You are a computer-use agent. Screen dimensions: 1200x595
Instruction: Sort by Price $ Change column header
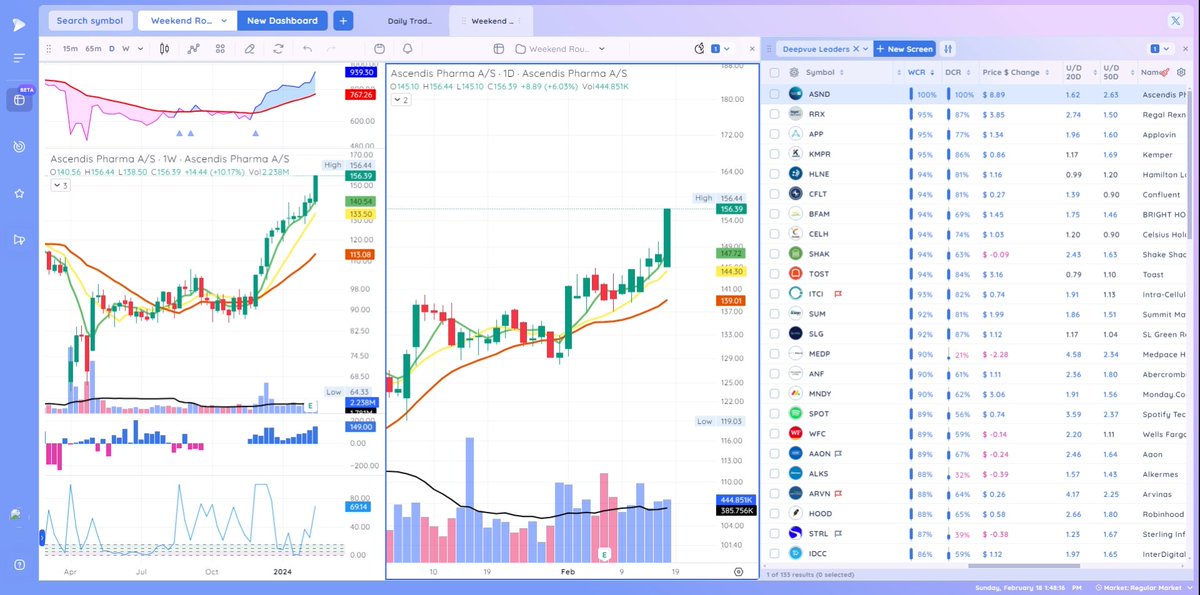pyautogui.click(x=1011, y=72)
